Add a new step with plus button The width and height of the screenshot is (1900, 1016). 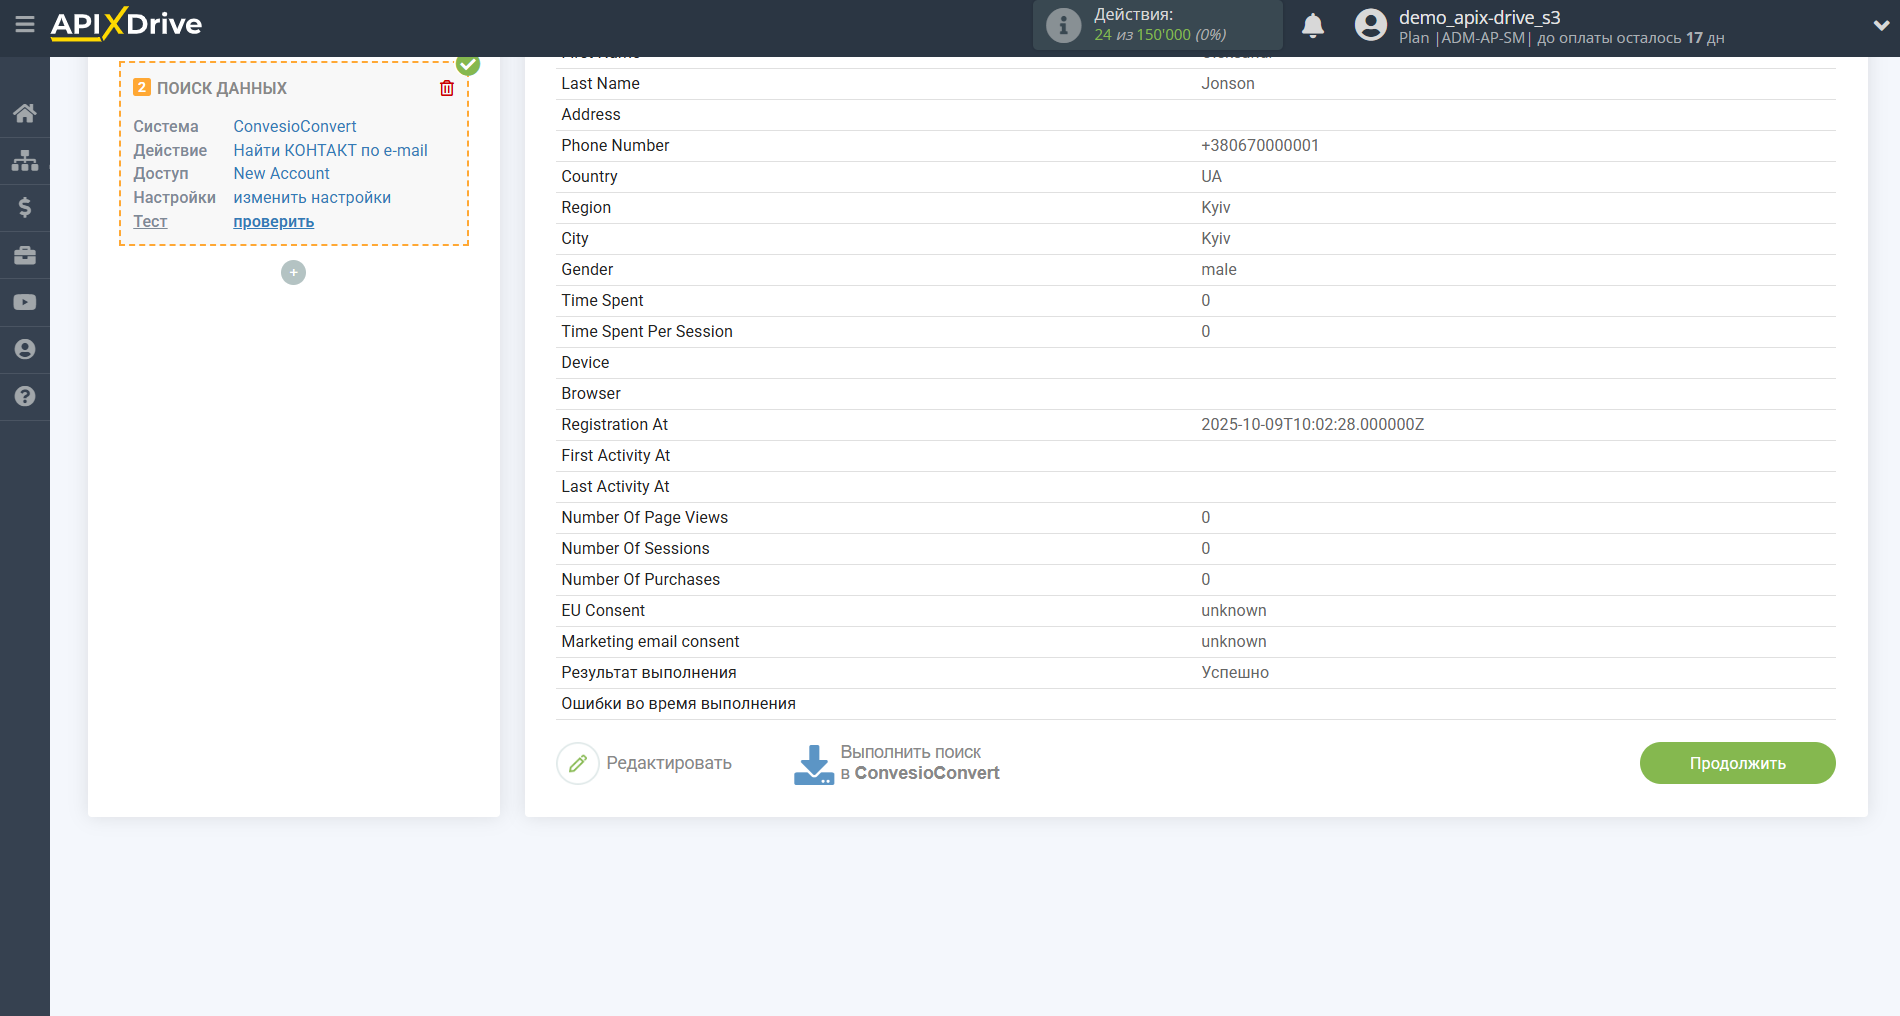point(293,272)
